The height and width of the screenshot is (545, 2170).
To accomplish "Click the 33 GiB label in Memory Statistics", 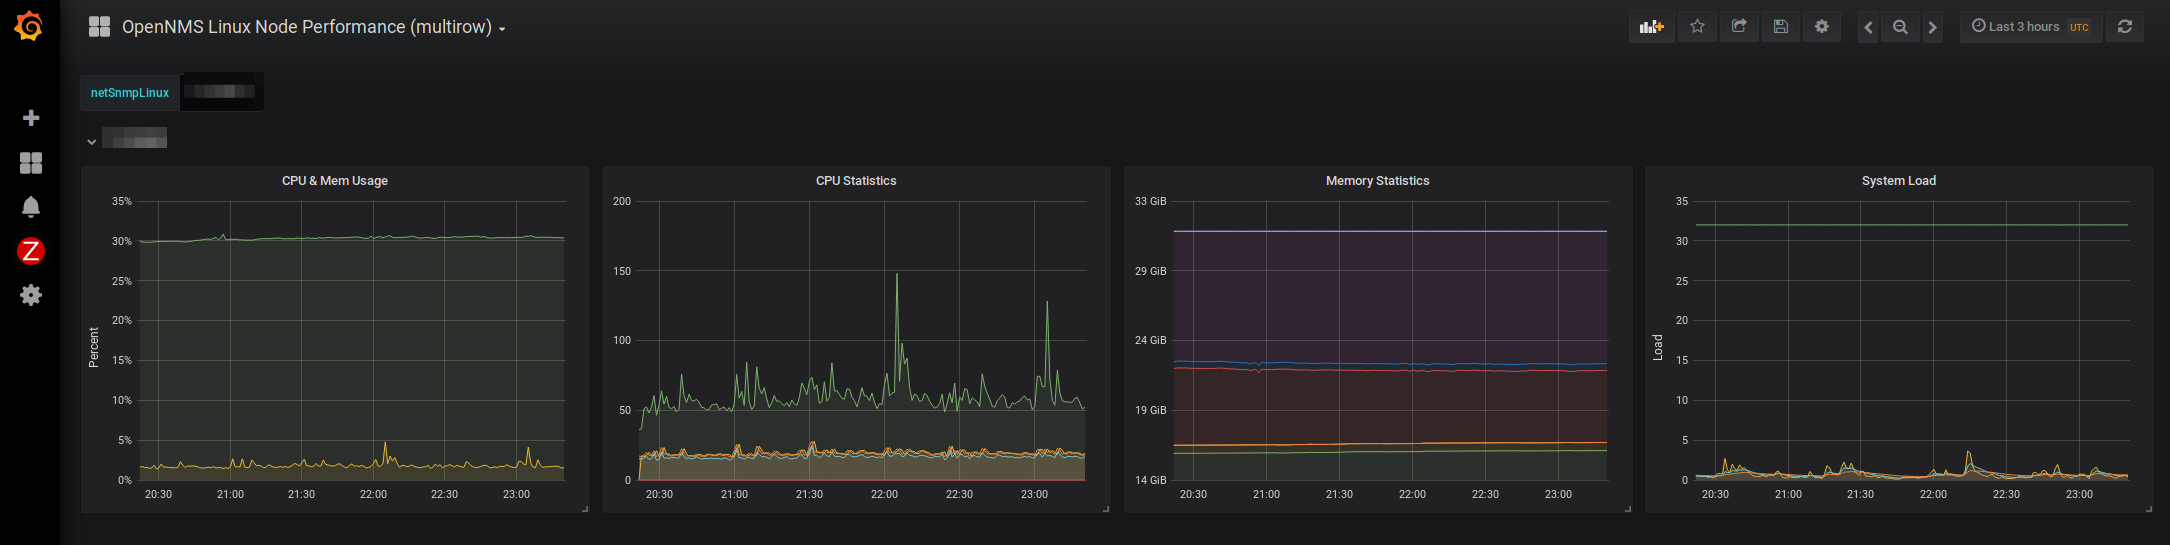I will pyautogui.click(x=1150, y=201).
